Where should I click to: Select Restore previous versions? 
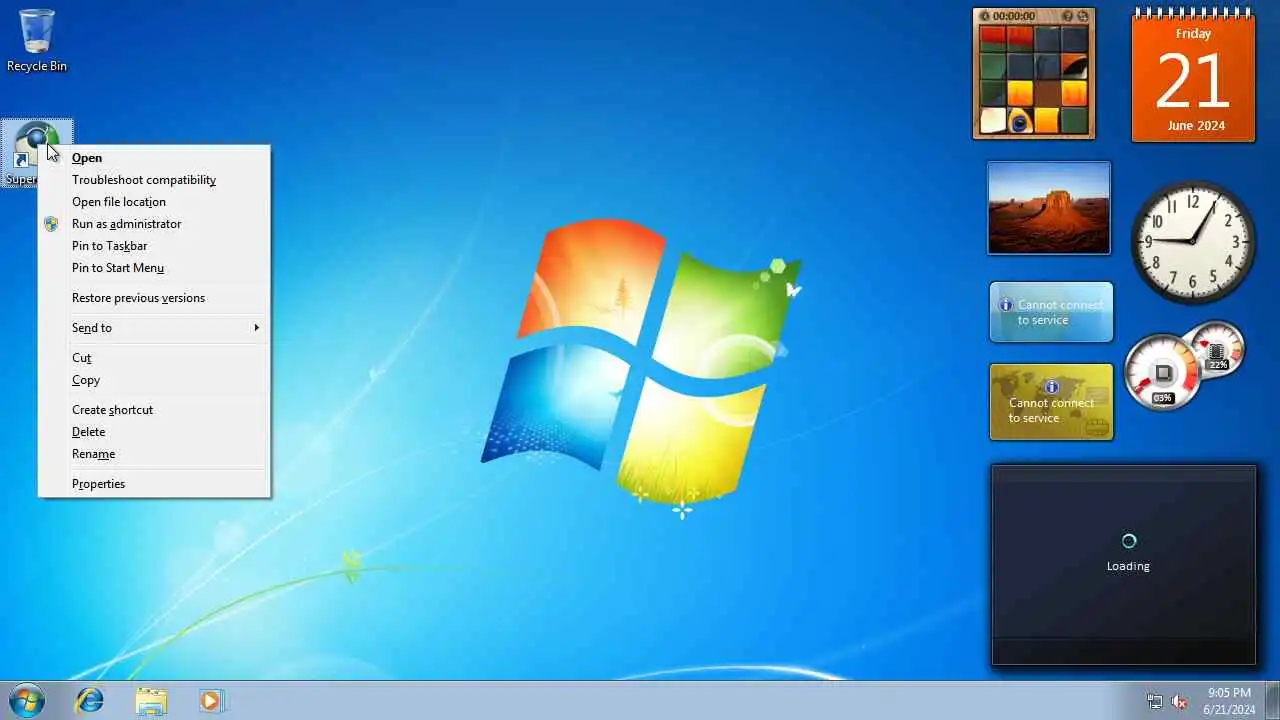click(155, 298)
